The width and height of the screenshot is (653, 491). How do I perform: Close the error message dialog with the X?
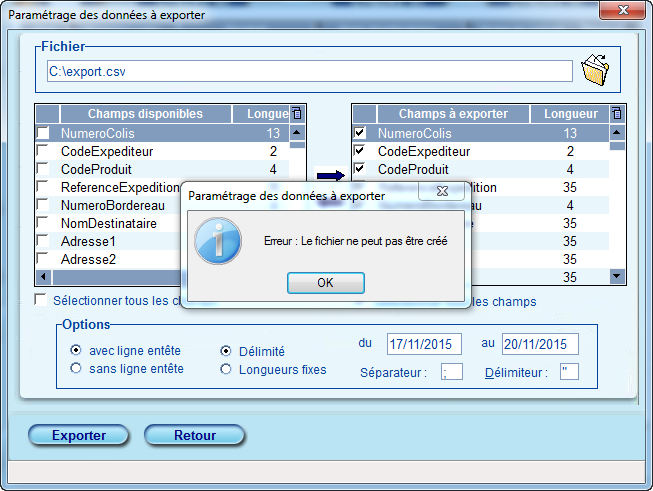[442, 191]
